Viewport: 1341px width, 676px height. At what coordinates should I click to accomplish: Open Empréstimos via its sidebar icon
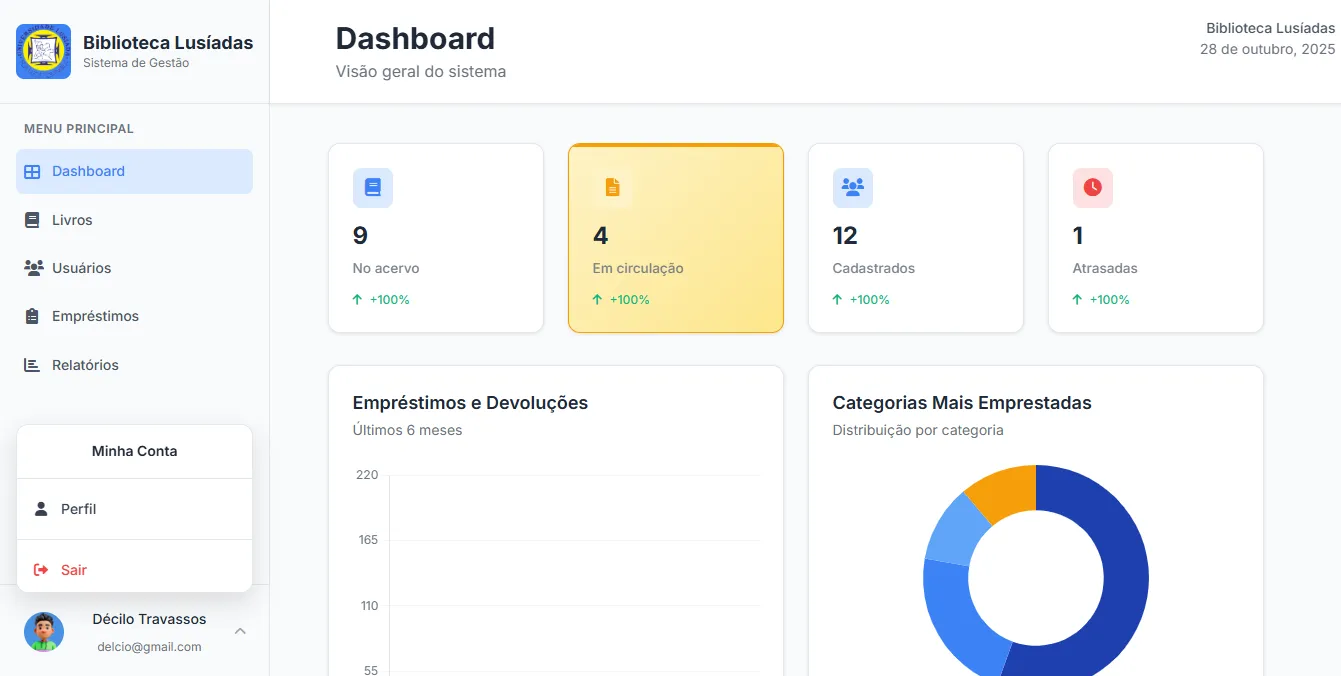[31, 316]
